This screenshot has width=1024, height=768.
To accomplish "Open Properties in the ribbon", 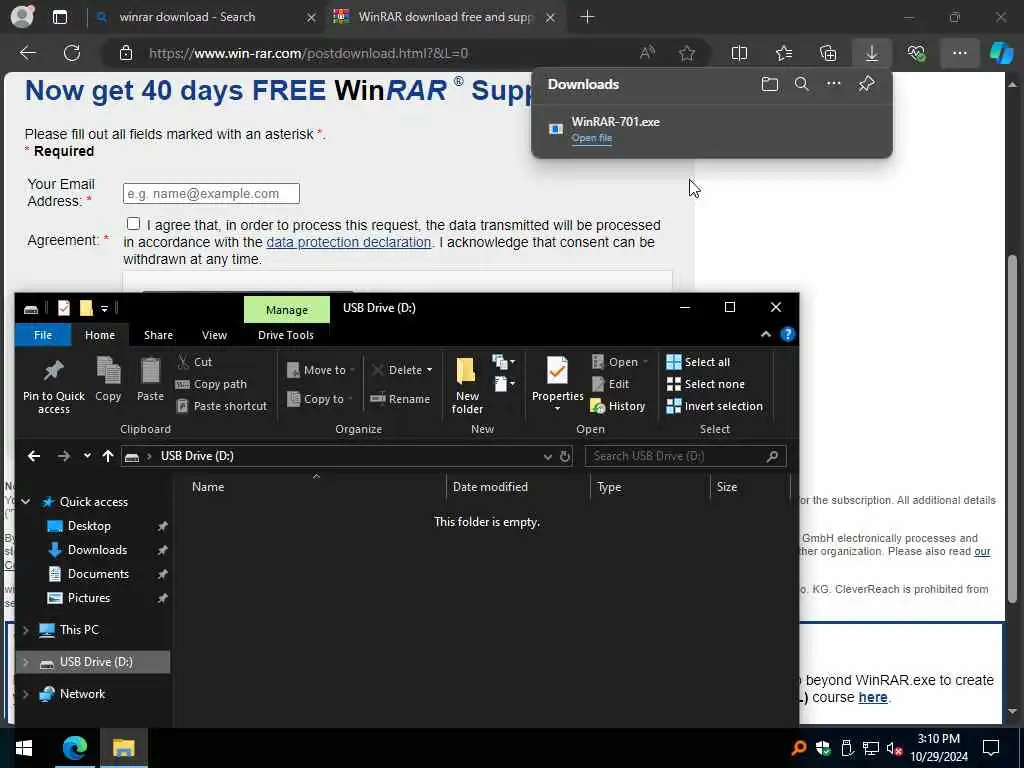I will tap(558, 385).
